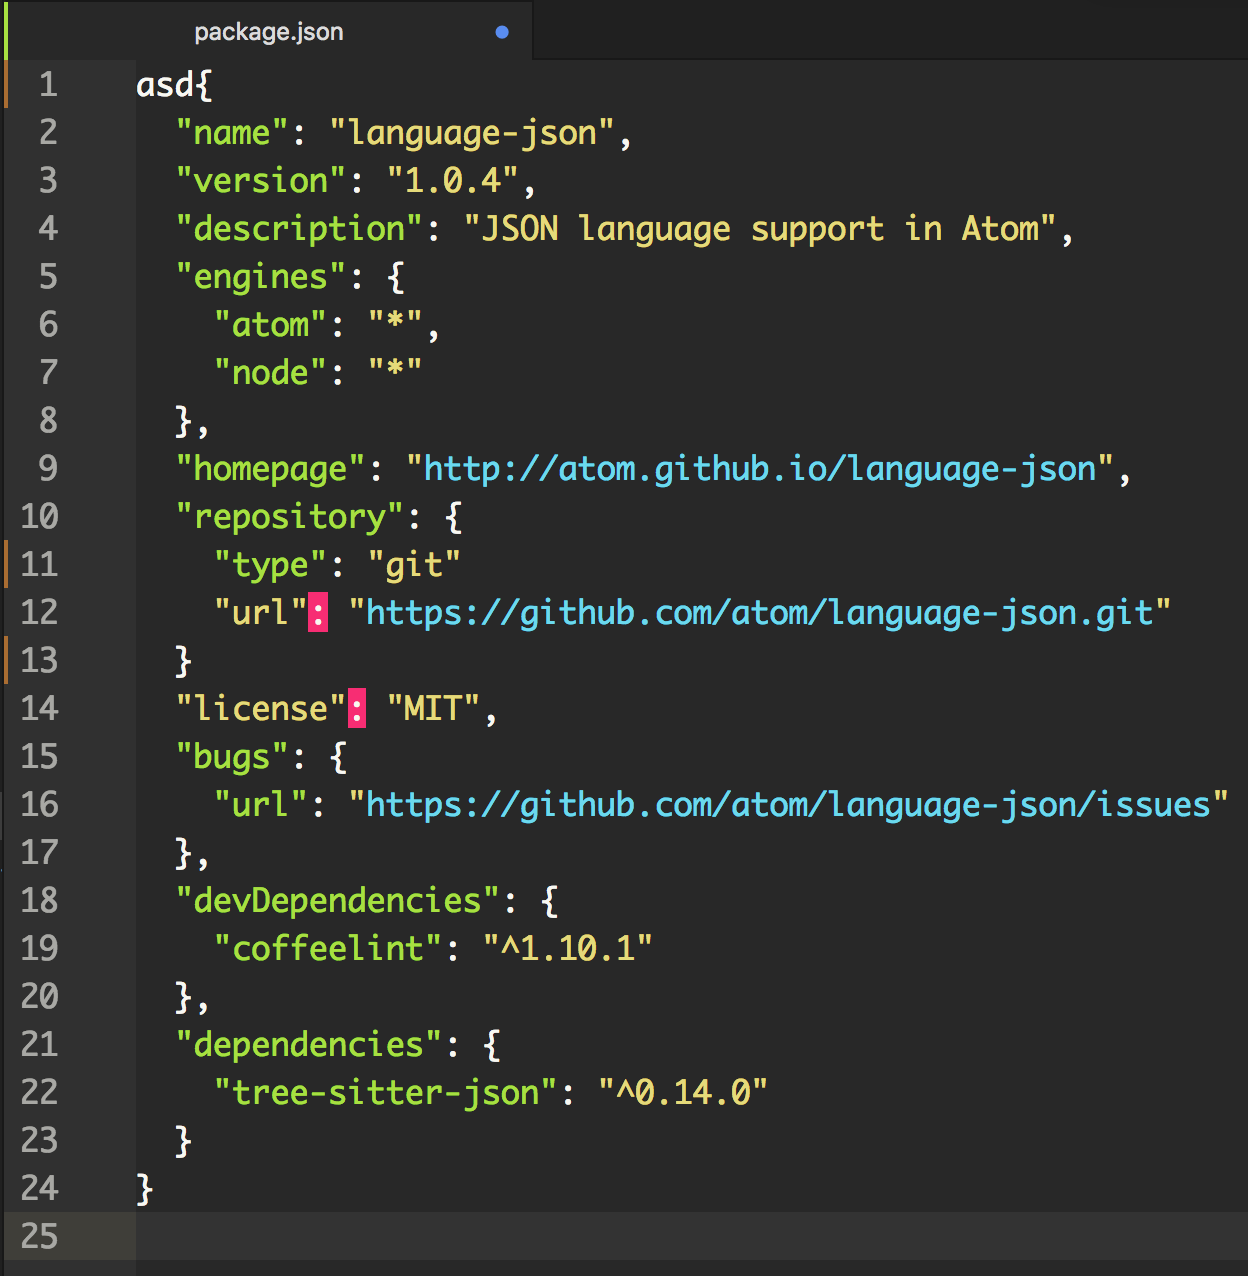Click the "repository" key
The image size is (1248, 1276).
point(290,517)
